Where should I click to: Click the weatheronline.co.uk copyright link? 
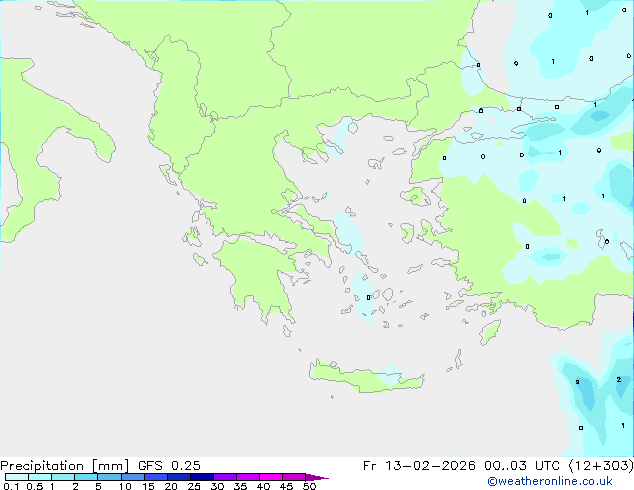coord(550,481)
